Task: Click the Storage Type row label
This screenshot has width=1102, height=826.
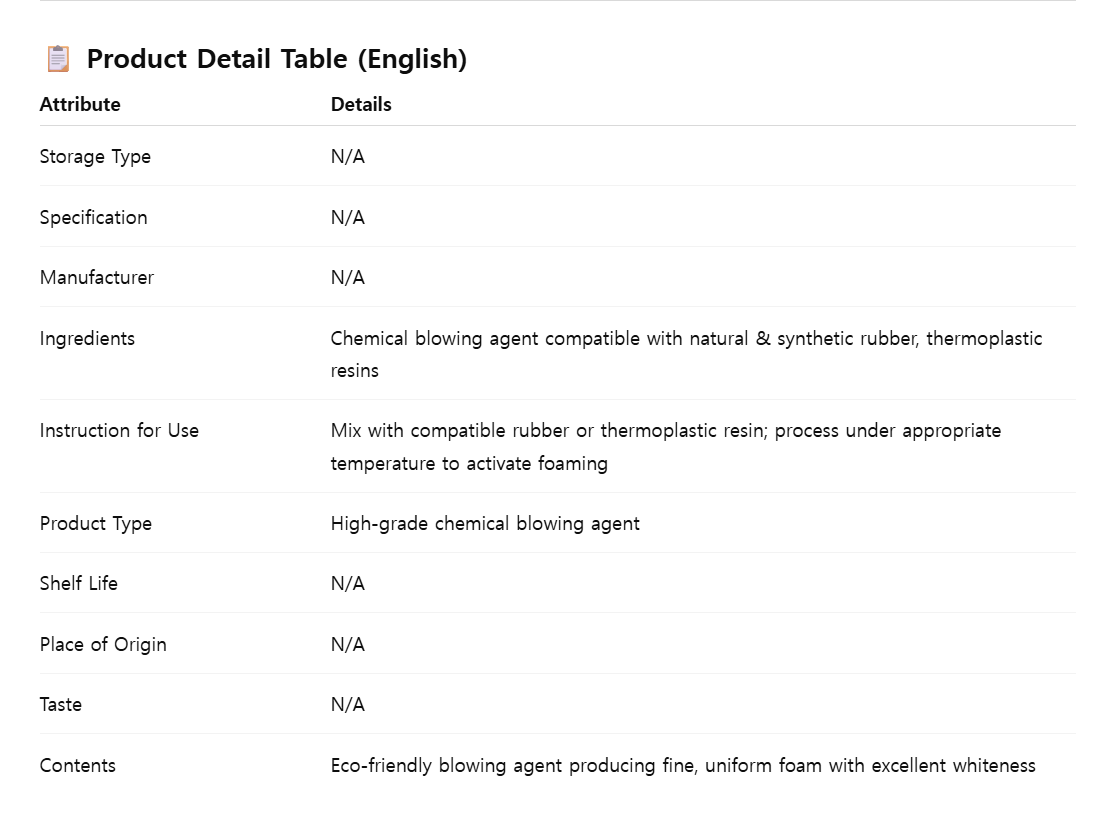Action: pyautogui.click(x=95, y=157)
